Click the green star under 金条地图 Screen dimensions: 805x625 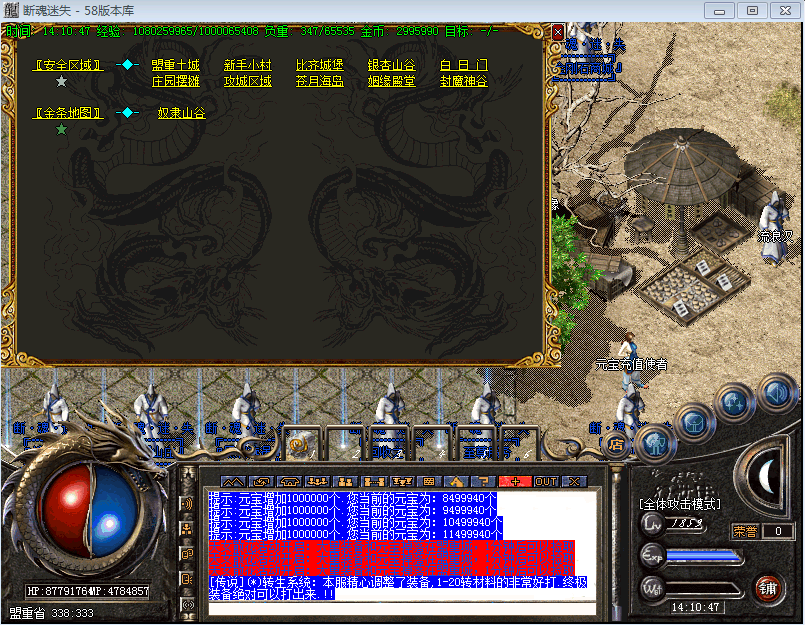click(61, 129)
